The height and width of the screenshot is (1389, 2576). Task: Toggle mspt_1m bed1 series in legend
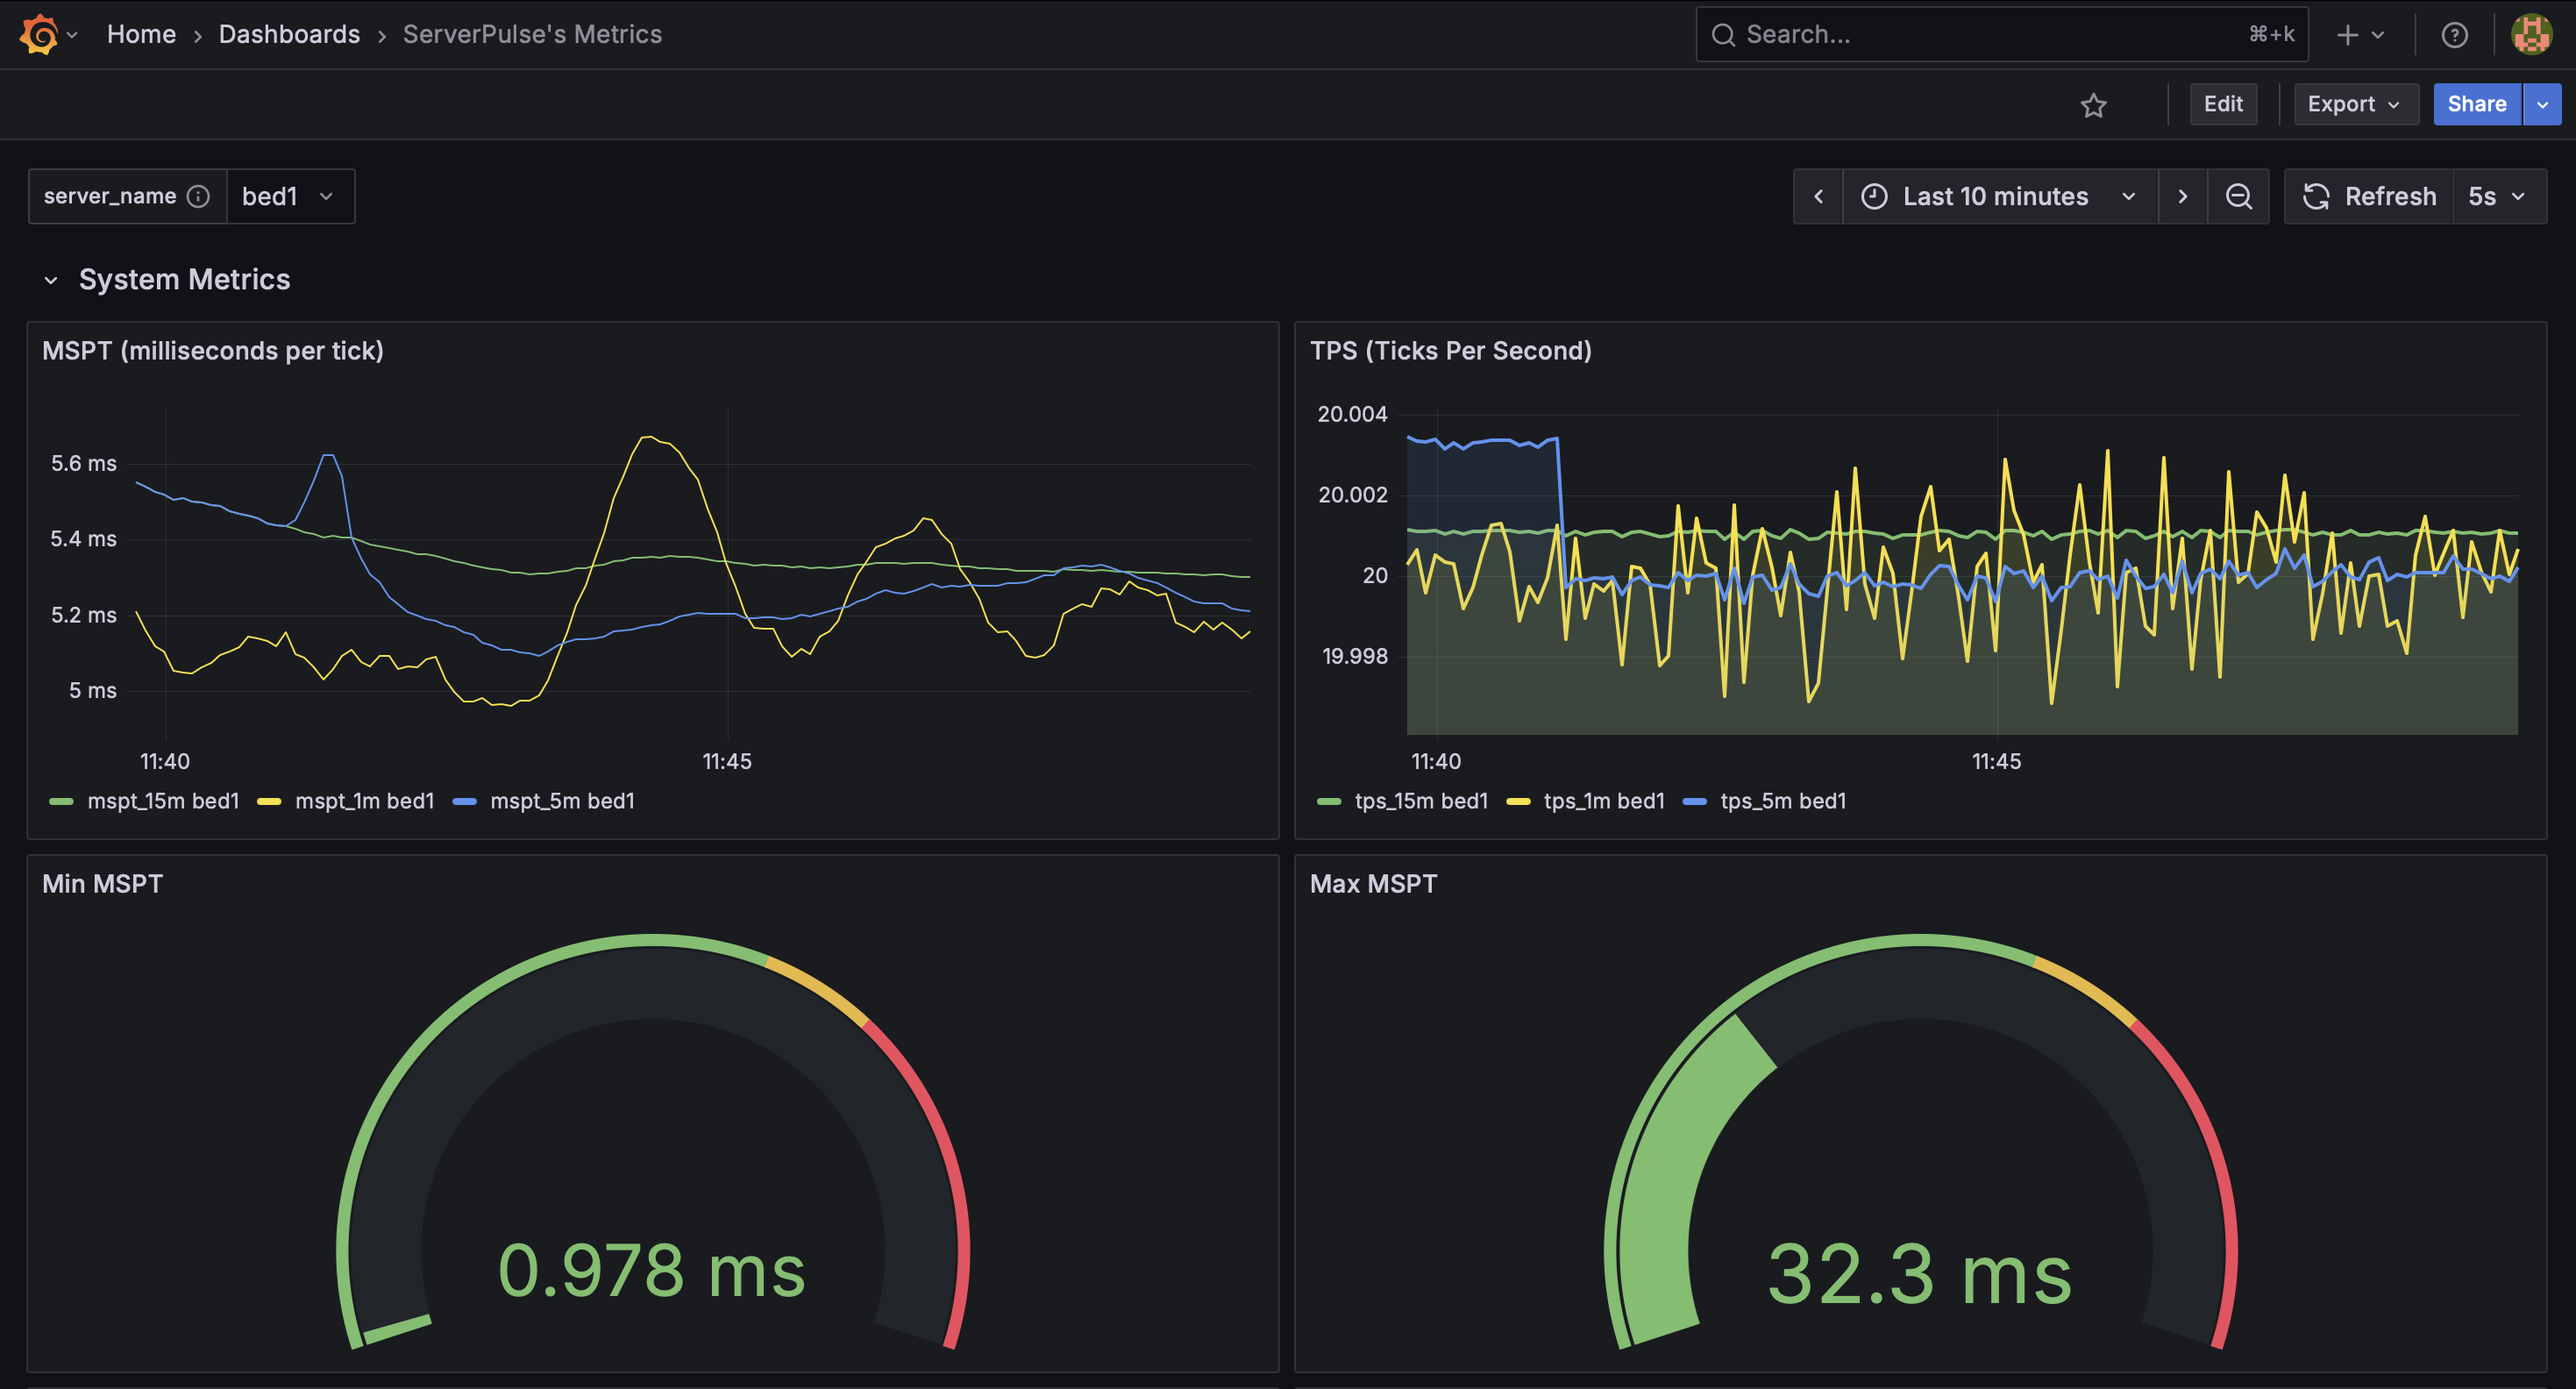click(364, 801)
